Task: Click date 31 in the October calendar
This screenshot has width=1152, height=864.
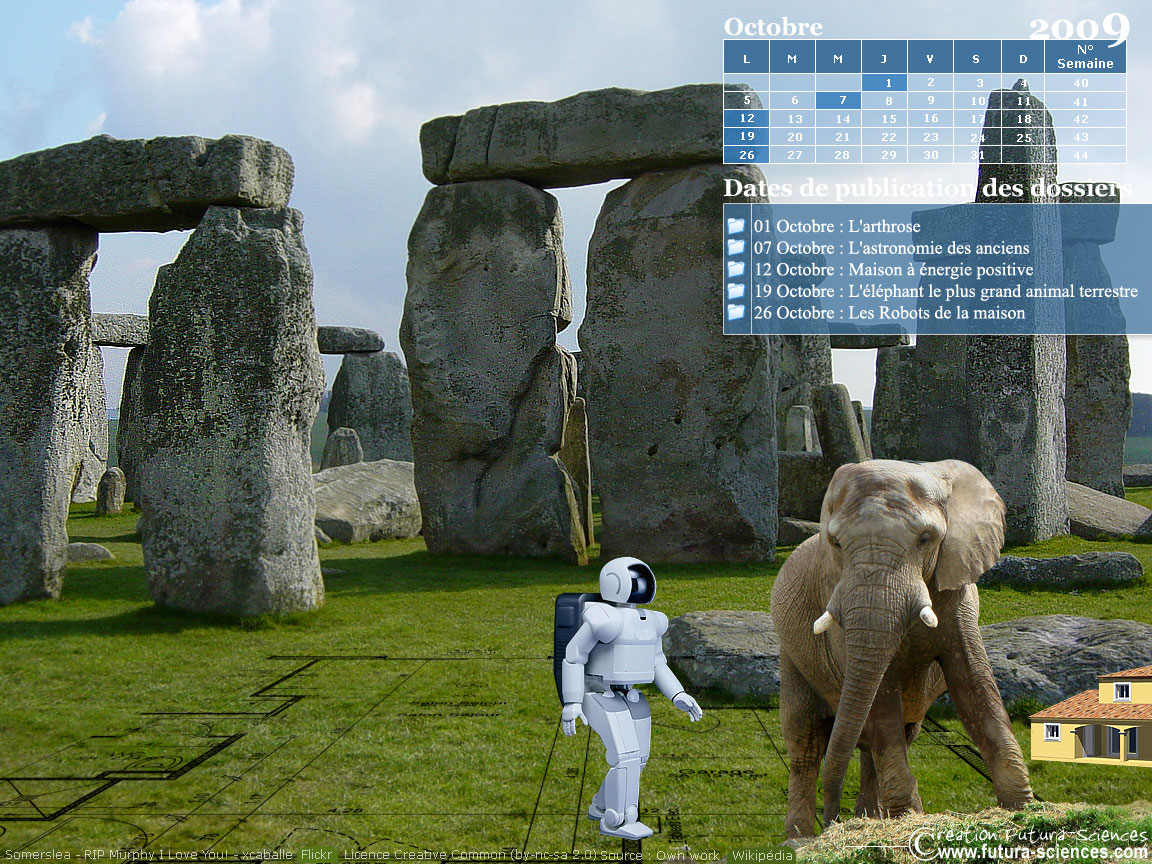Action: tap(977, 155)
